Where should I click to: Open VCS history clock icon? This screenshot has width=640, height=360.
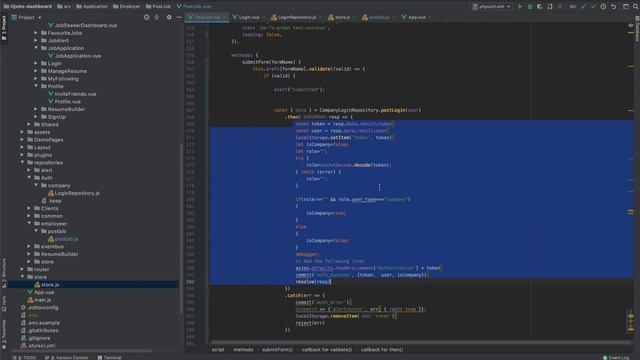click(x=603, y=7)
